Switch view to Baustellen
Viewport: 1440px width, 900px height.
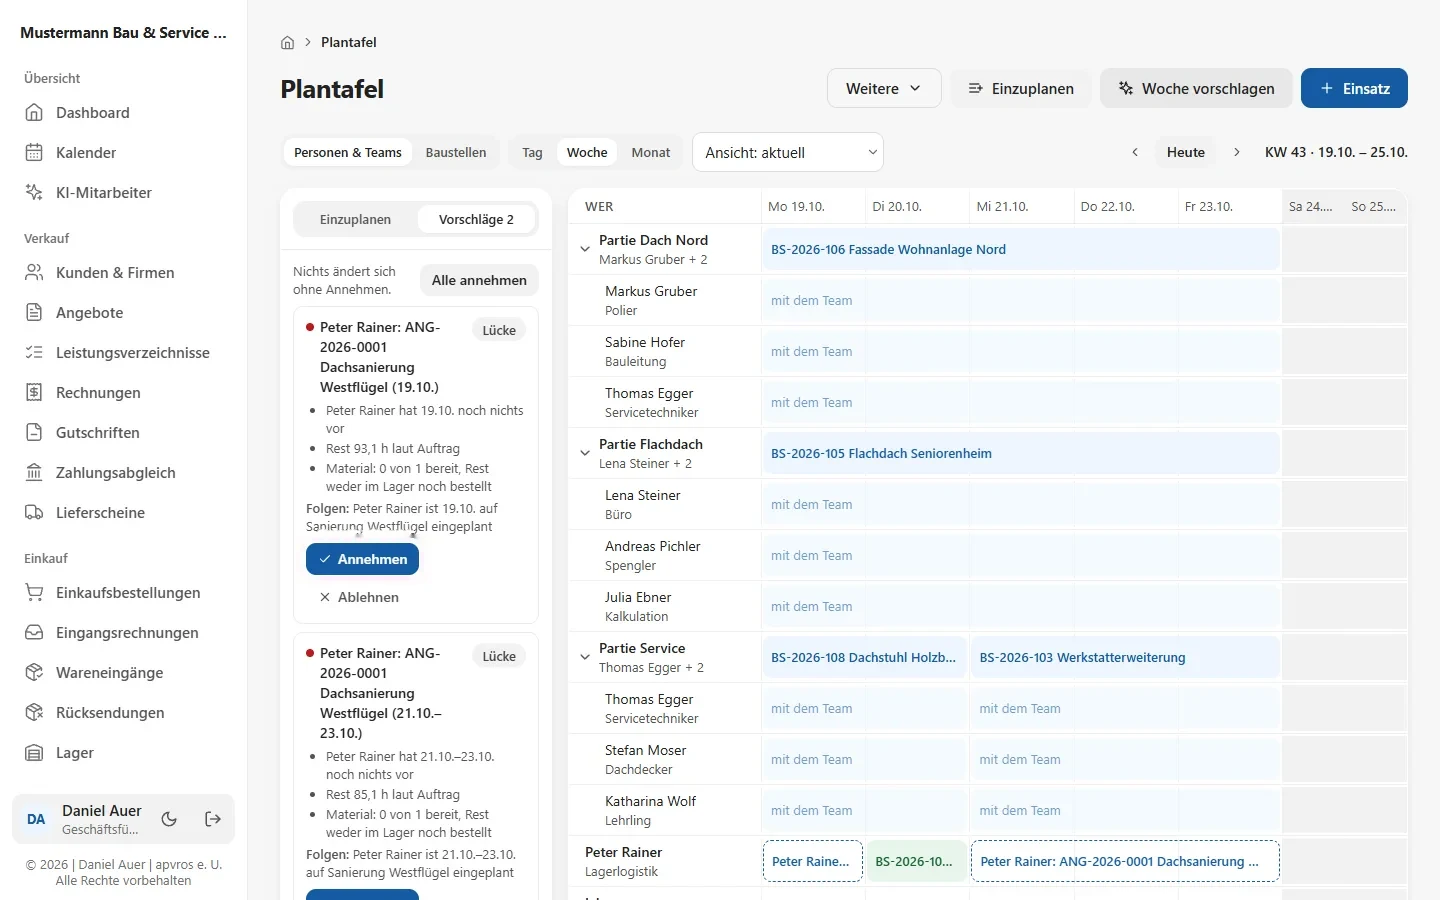(456, 153)
